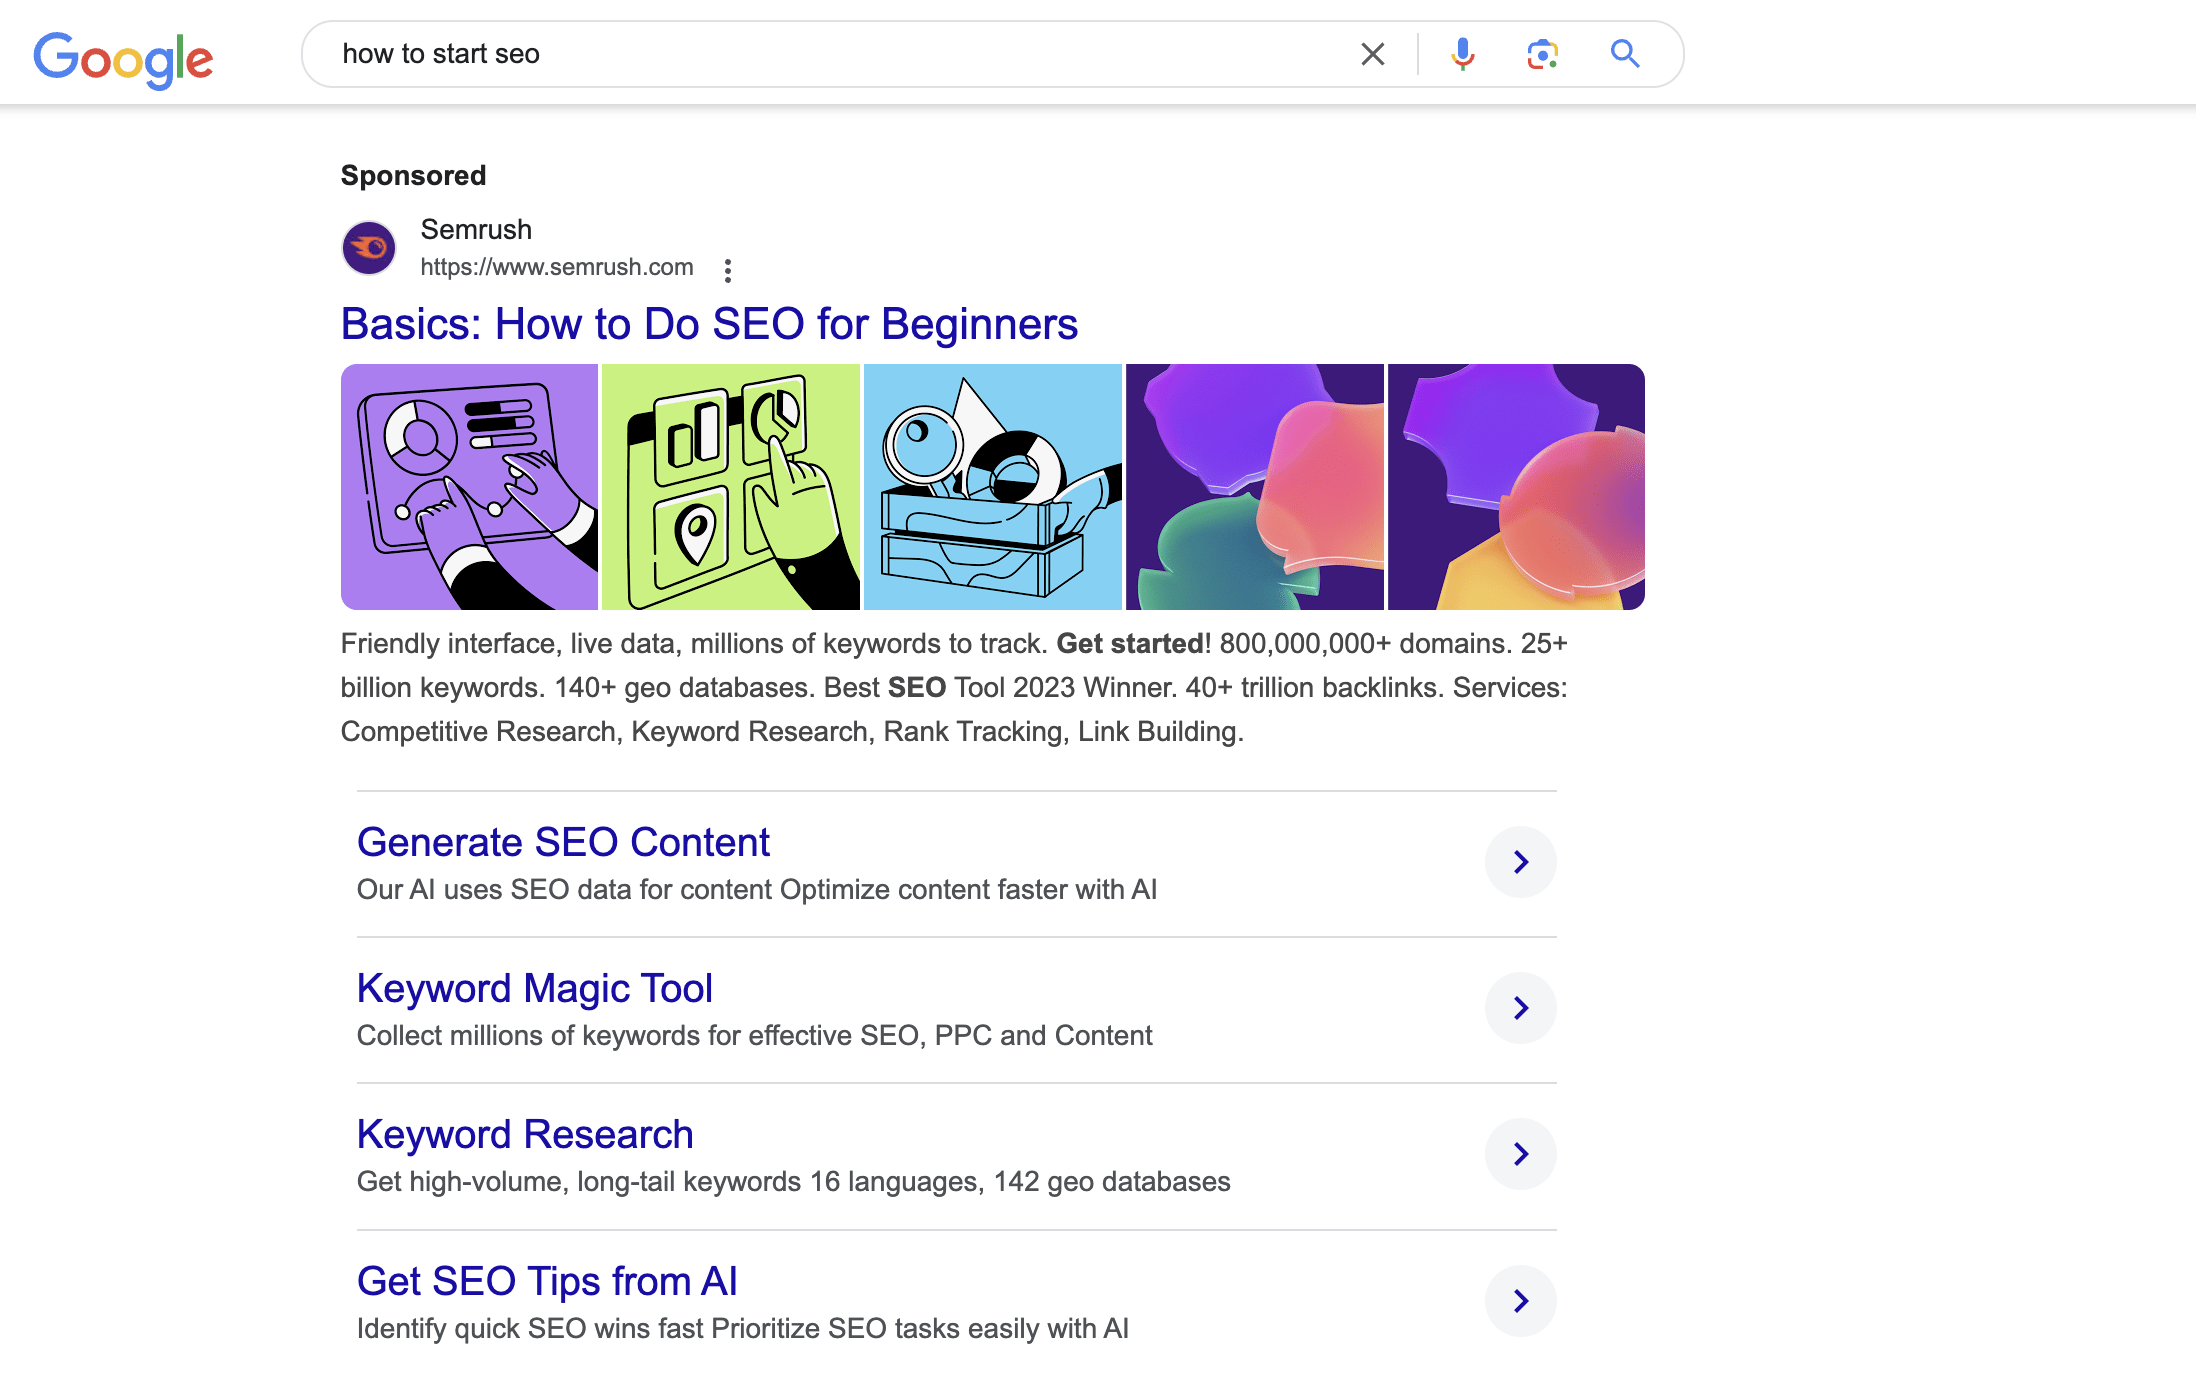Screen dimensions: 2196x1374
Task: Expand the Generate SEO Content chevron
Action: tap(1520, 861)
